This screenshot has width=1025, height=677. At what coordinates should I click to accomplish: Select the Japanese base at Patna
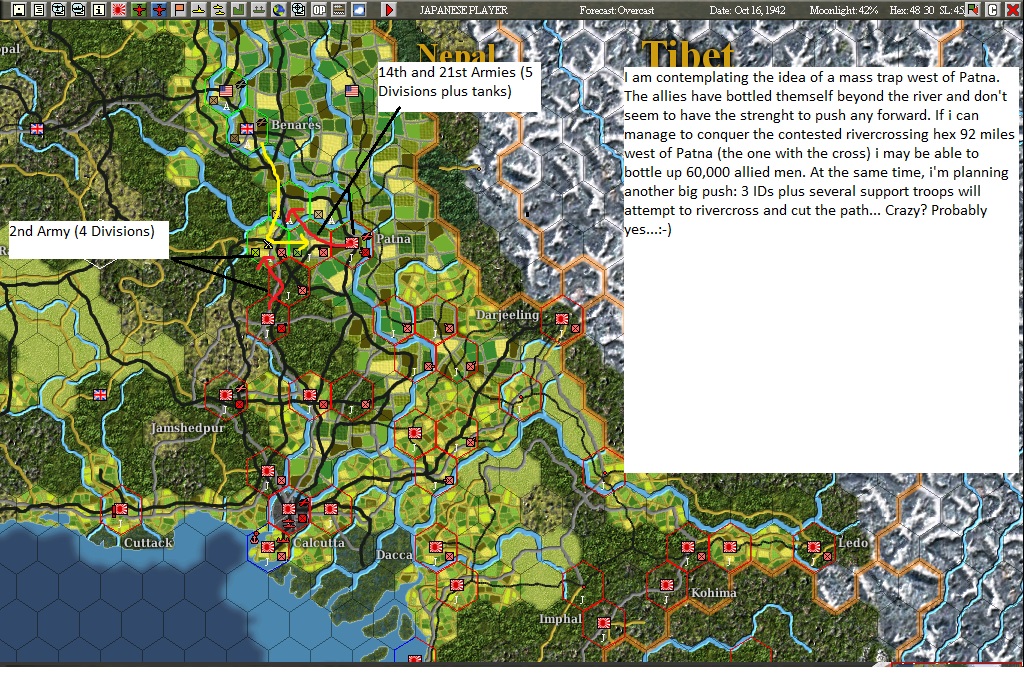coord(352,242)
